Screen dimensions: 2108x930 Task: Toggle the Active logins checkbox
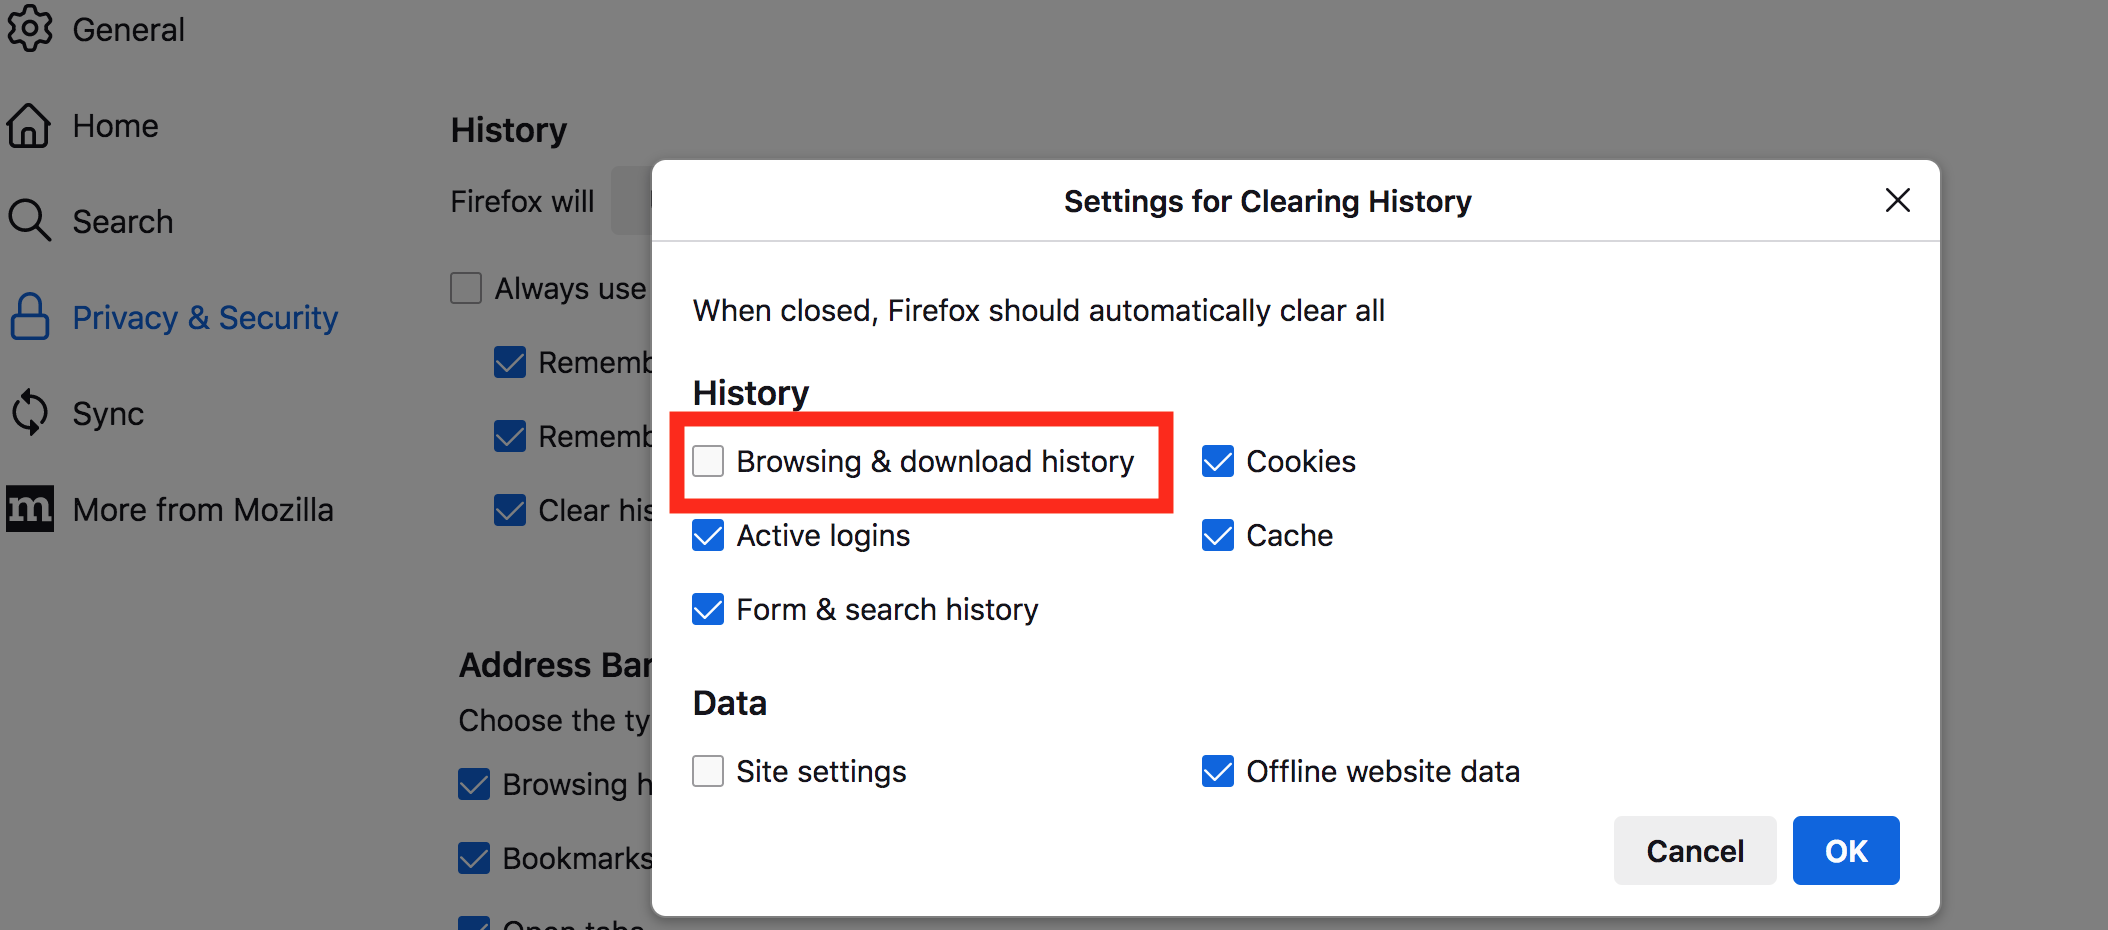pyautogui.click(x=708, y=535)
